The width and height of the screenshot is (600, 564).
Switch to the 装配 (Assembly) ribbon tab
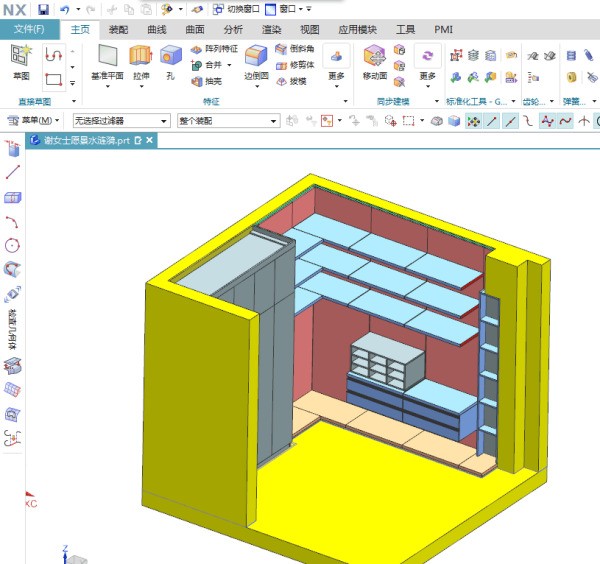(x=118, y=30)
